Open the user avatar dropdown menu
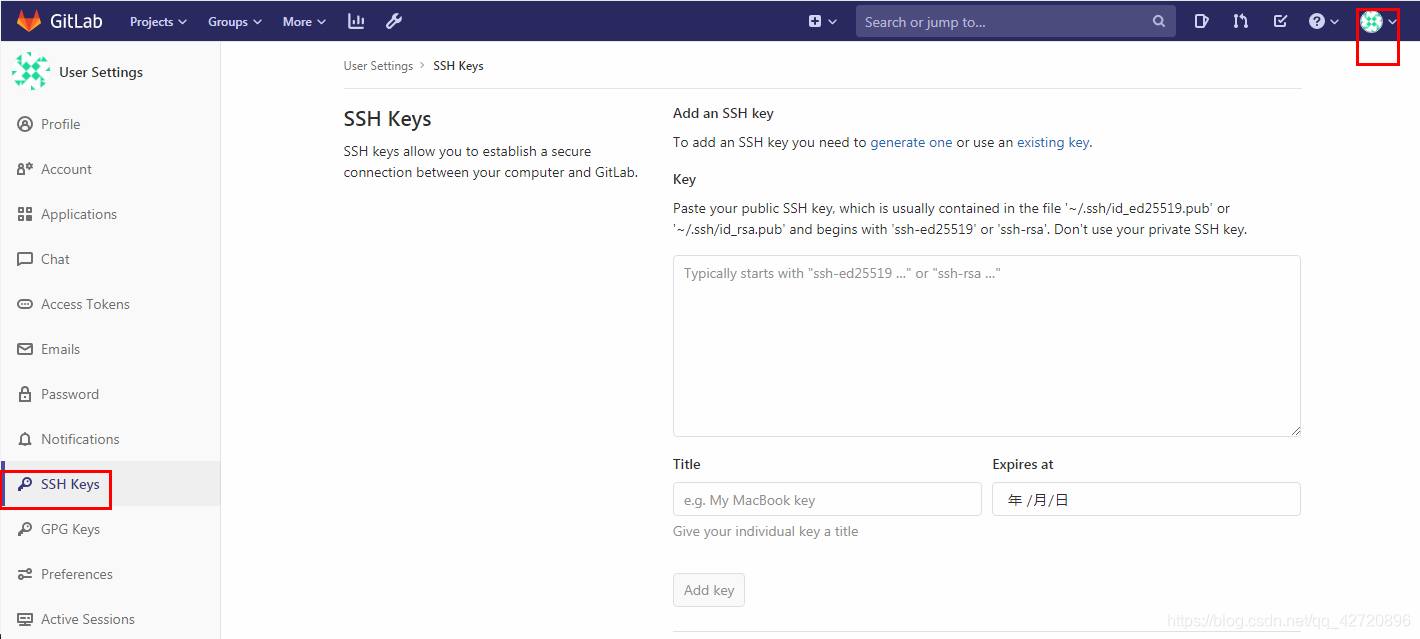Image resolution: width=1420 pixels, height=639 pixels. point(1372,20)
